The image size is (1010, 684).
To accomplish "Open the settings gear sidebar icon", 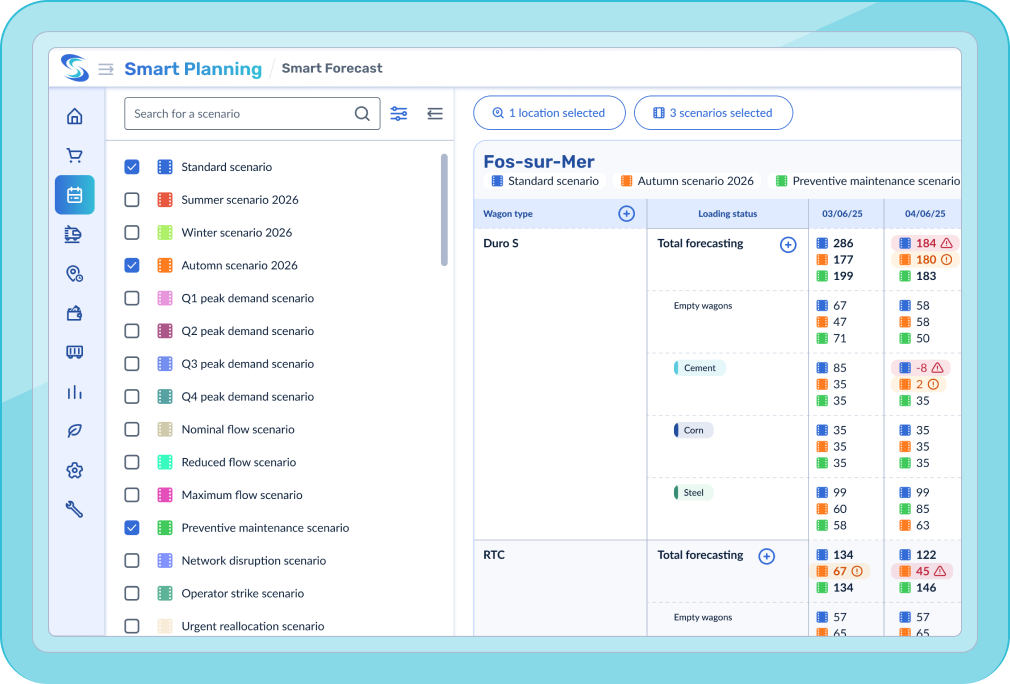I will (75, 470).
